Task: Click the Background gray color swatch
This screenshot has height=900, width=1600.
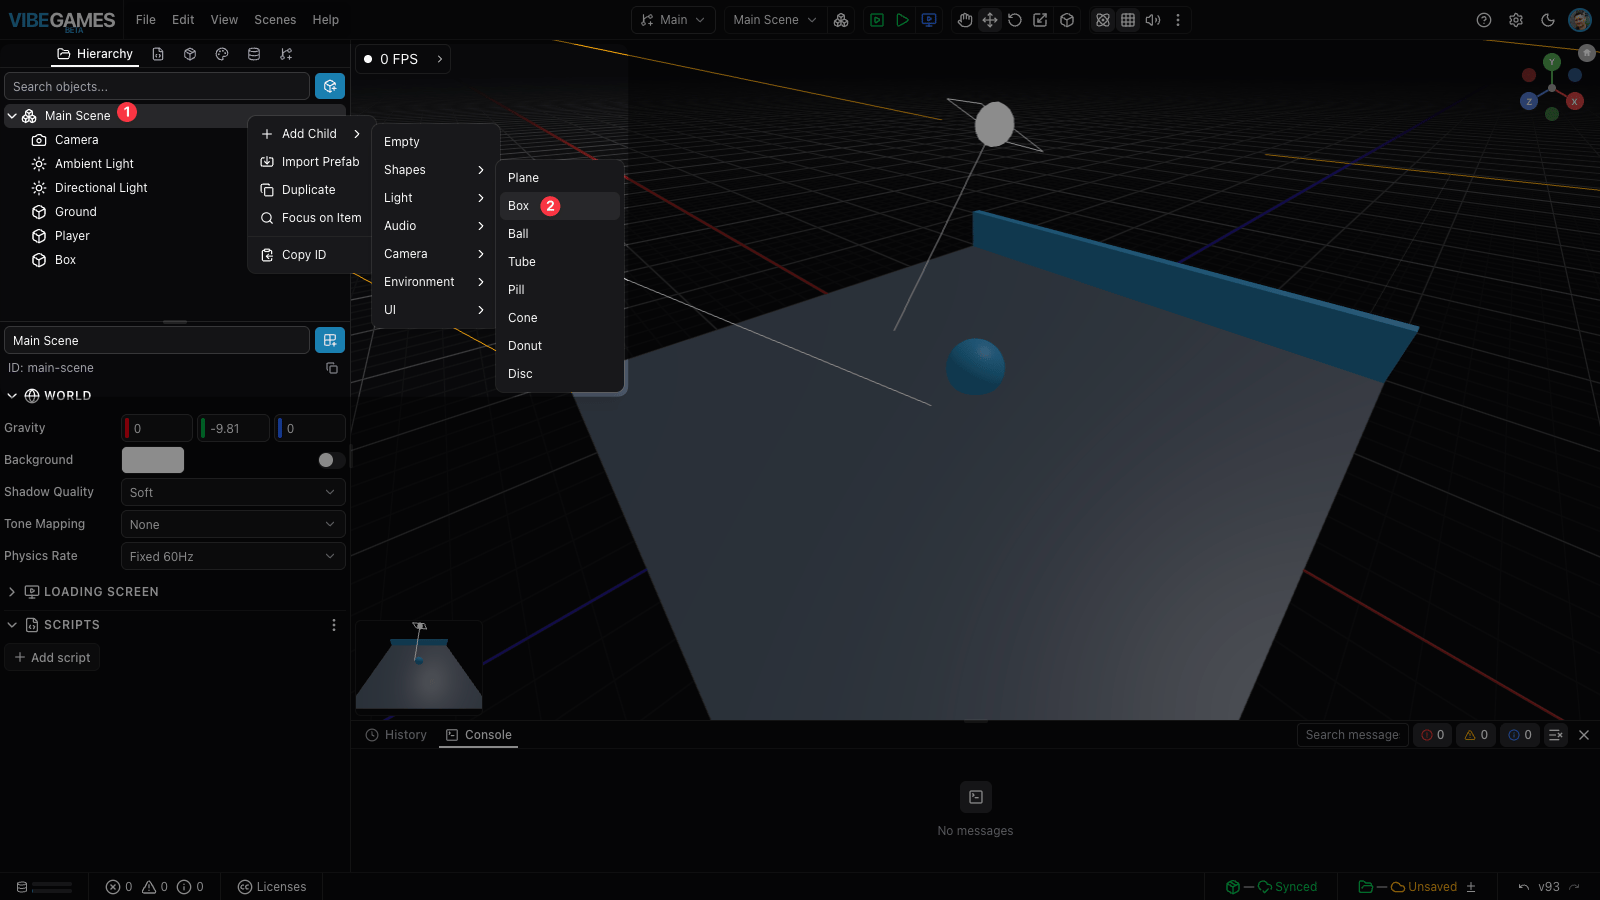Action: pyautogui.click(x=153, y=460)
